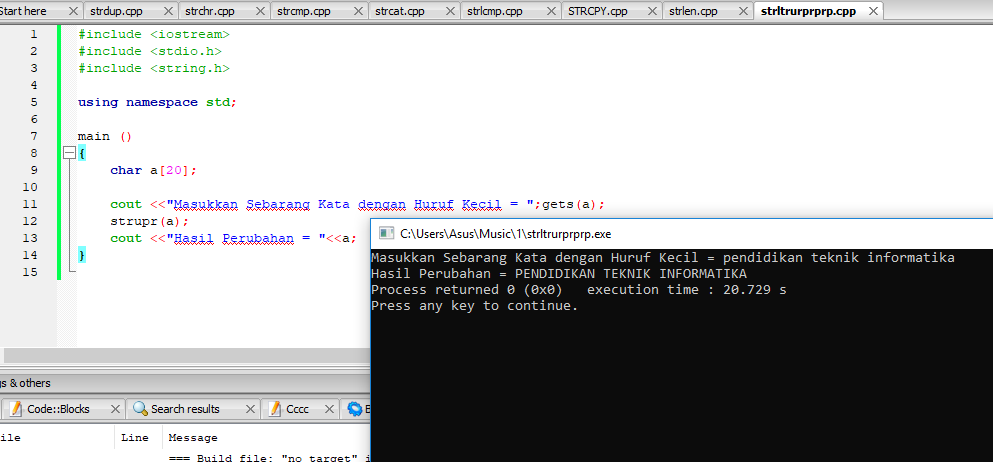
Task: Open the Search results log tab
Action: [x=185, y=409]
